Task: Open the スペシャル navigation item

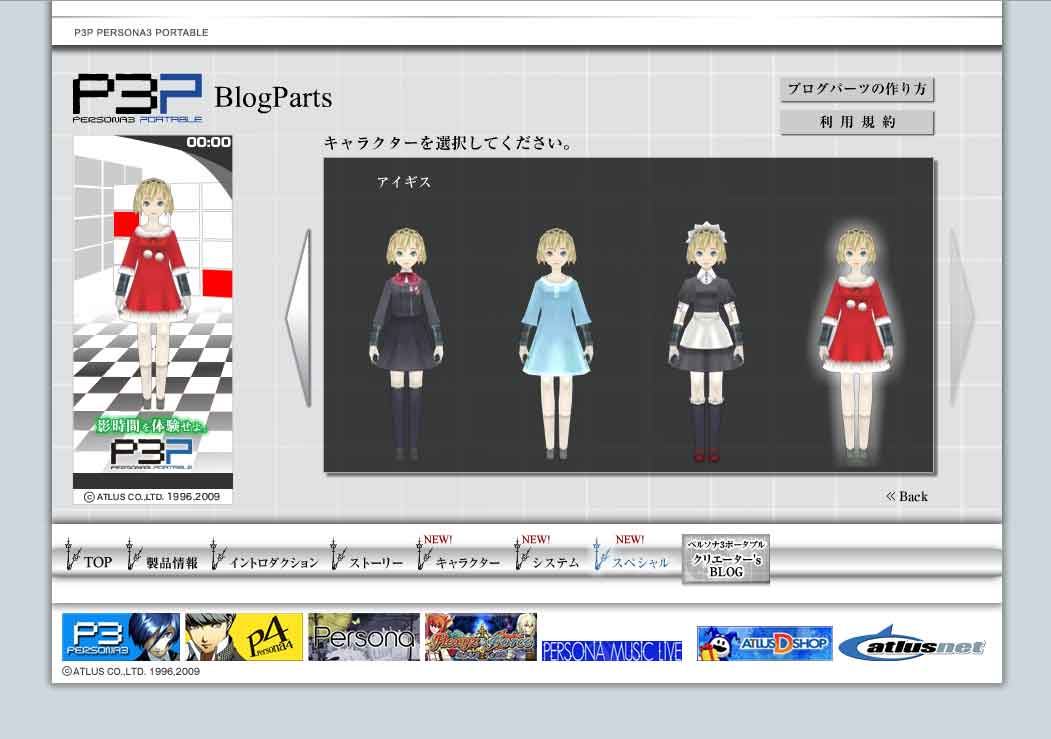Action: pyautogui.click(x=631, y=555)
